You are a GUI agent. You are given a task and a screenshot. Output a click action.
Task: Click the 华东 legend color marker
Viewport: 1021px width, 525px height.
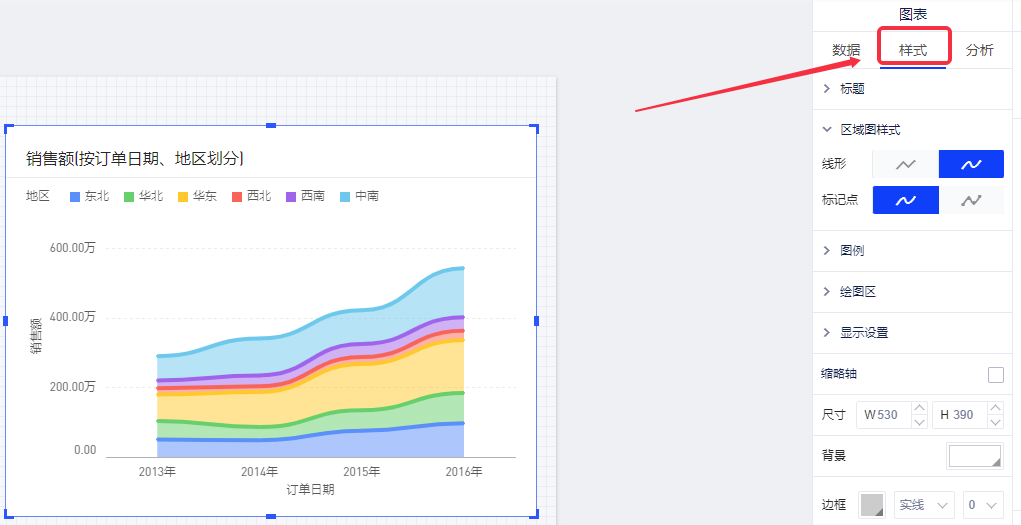click(182, 197)
